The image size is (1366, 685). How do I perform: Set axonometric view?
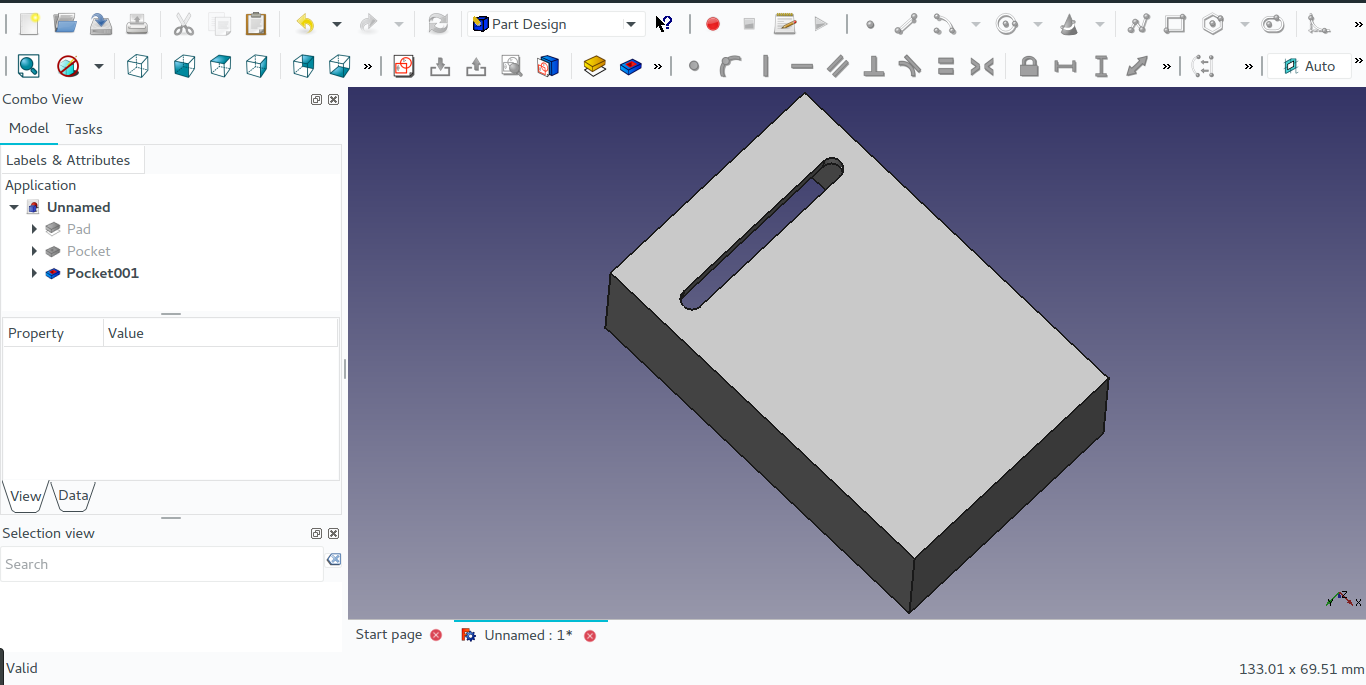138,66
